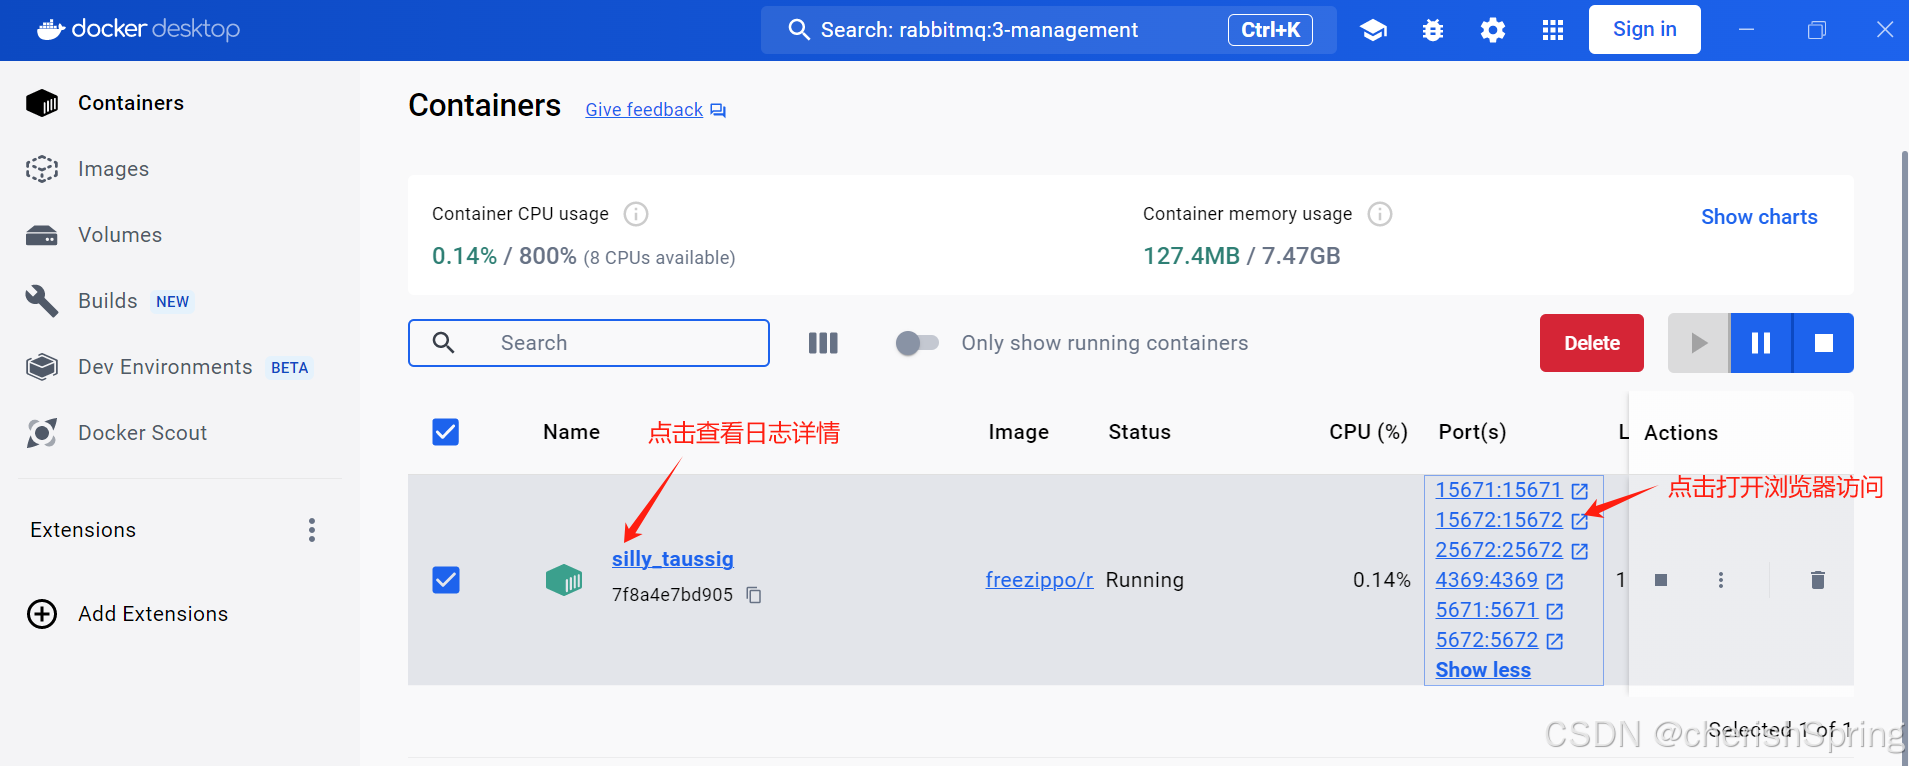This screenshot has height=766, width=1909.
Task: Click the feedback speech bubble icon
Action: [718, 110]
